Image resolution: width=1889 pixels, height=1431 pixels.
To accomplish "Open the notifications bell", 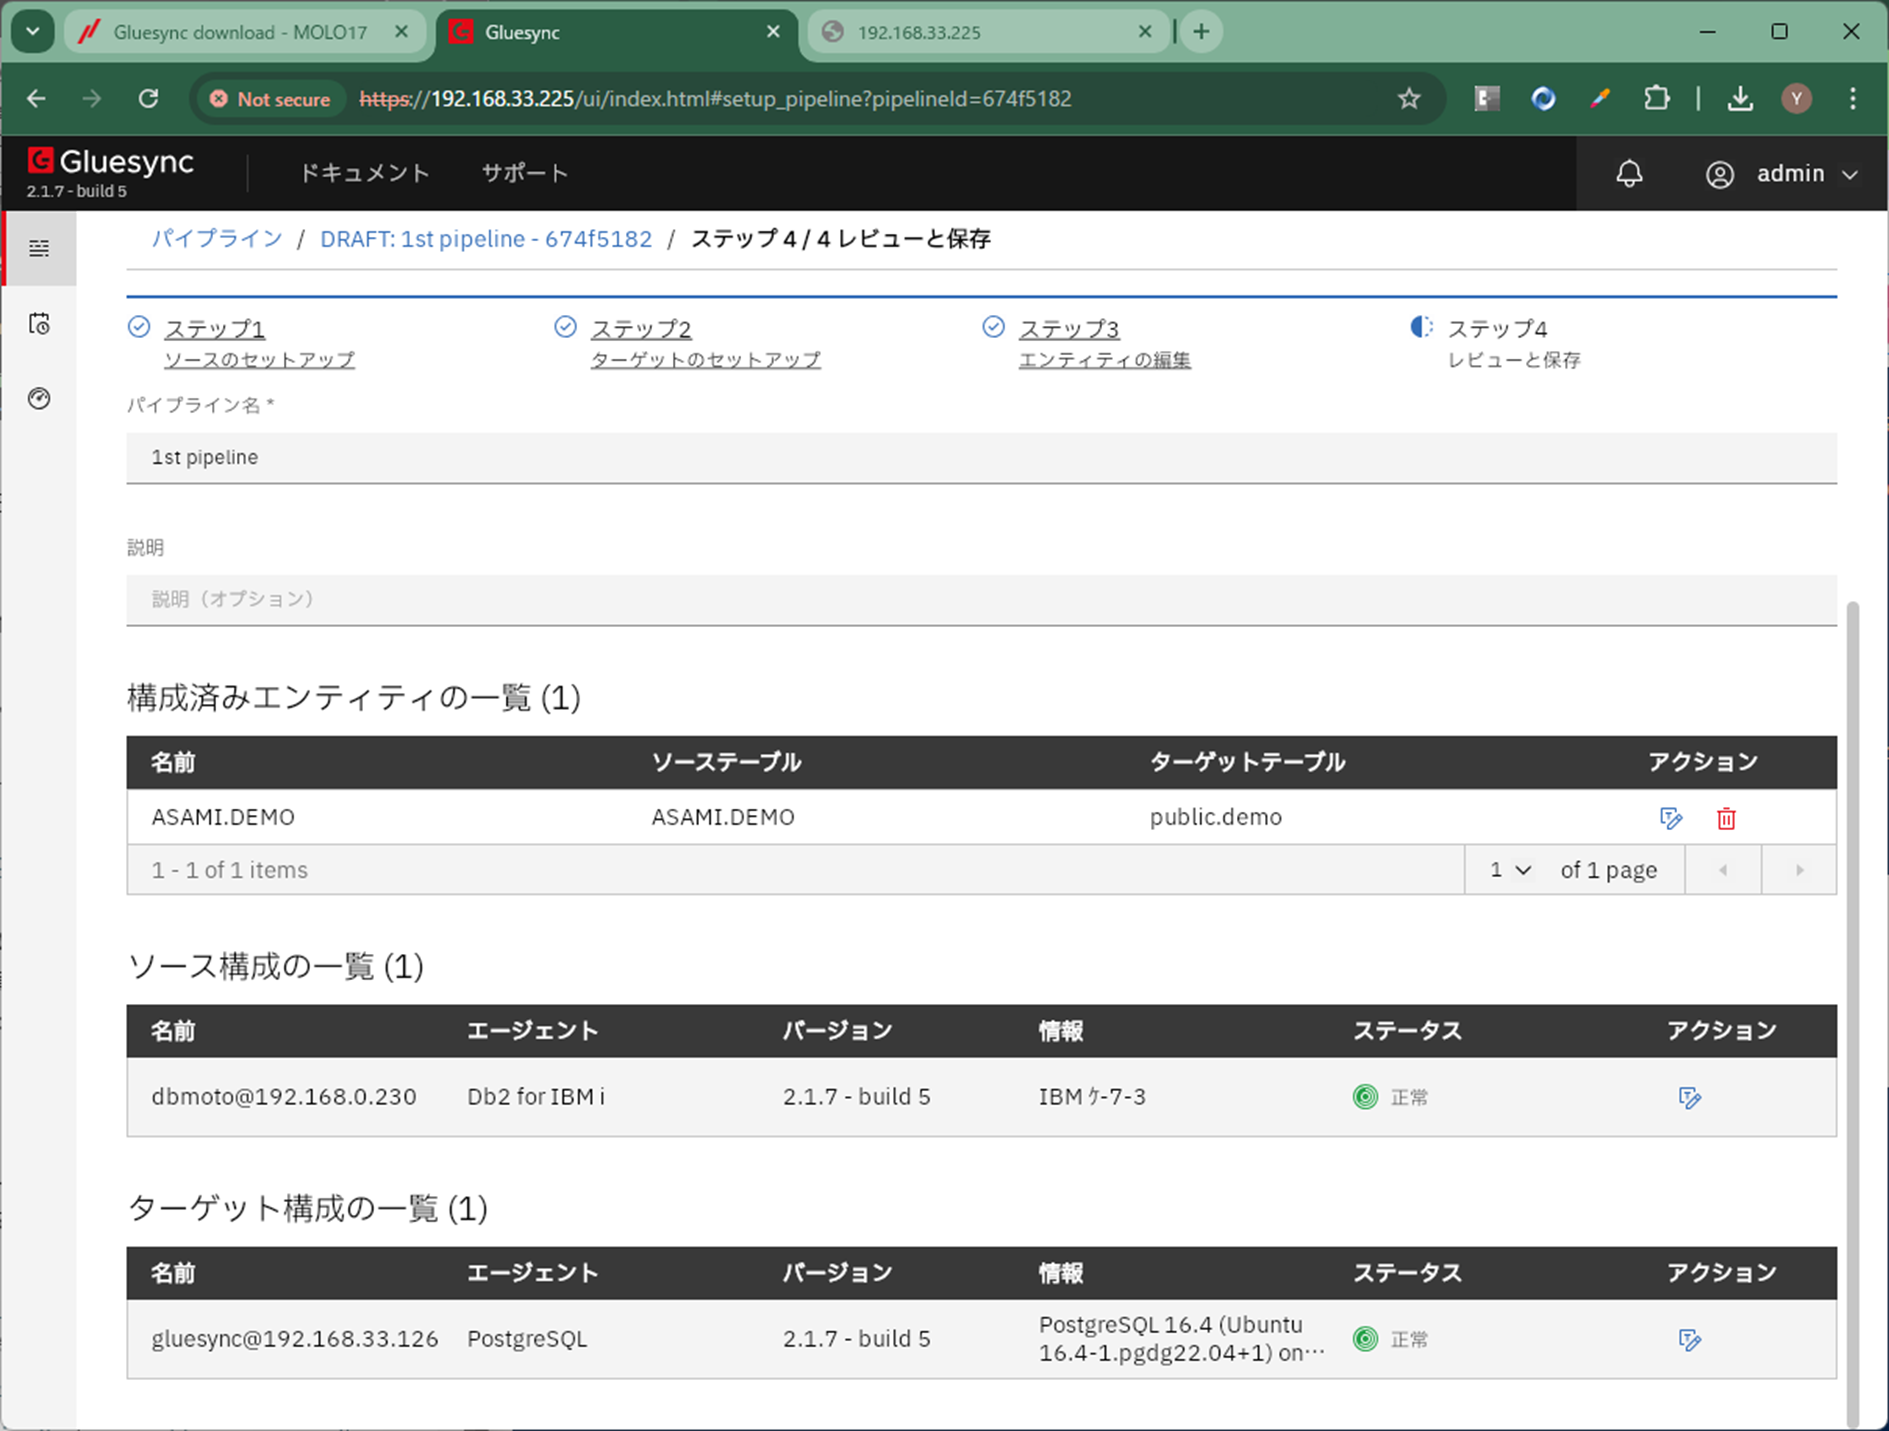I will tap(1629, 174).
